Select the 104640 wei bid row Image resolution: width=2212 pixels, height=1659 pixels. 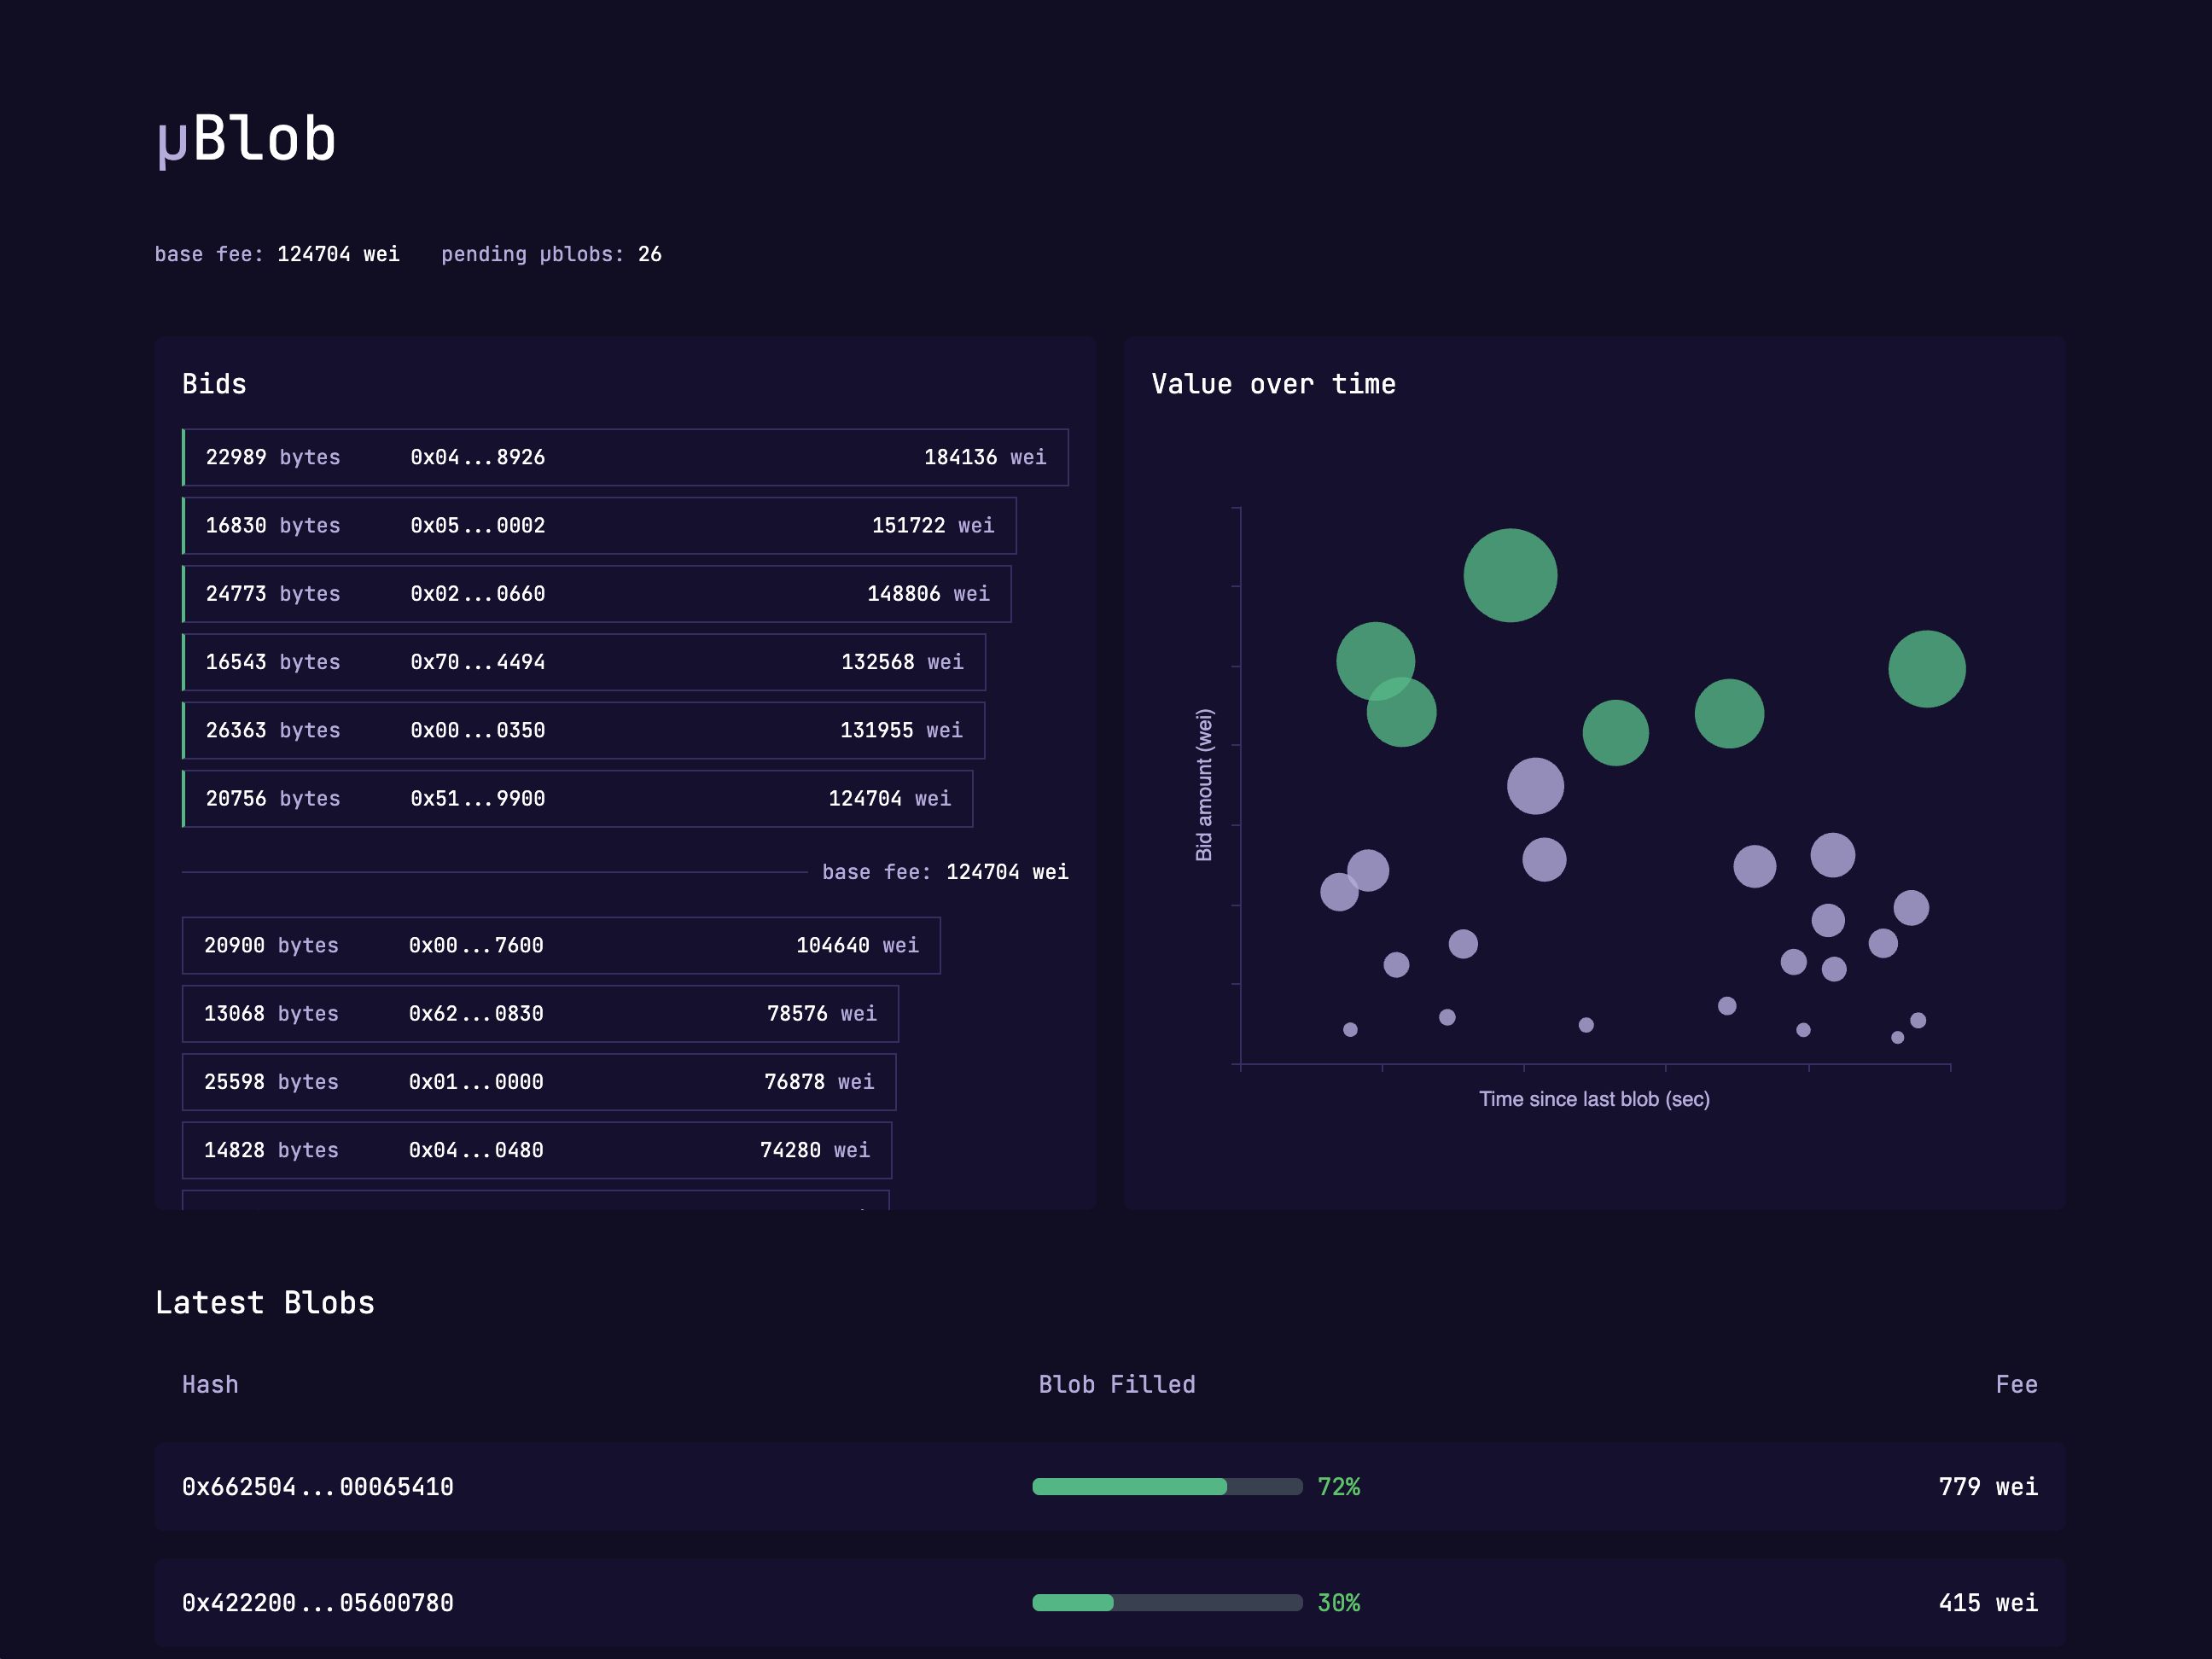[x=561, y=945]
